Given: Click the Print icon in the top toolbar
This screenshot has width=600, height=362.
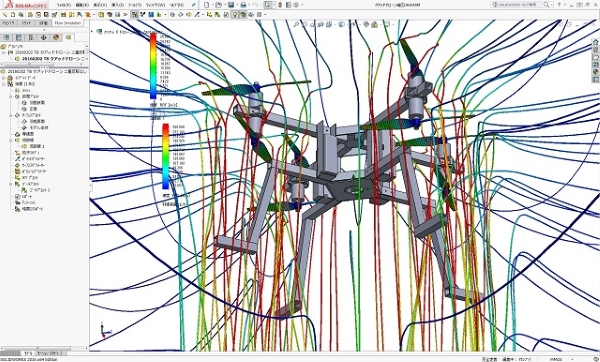Looking at the screenshot, I should point(243,5).
